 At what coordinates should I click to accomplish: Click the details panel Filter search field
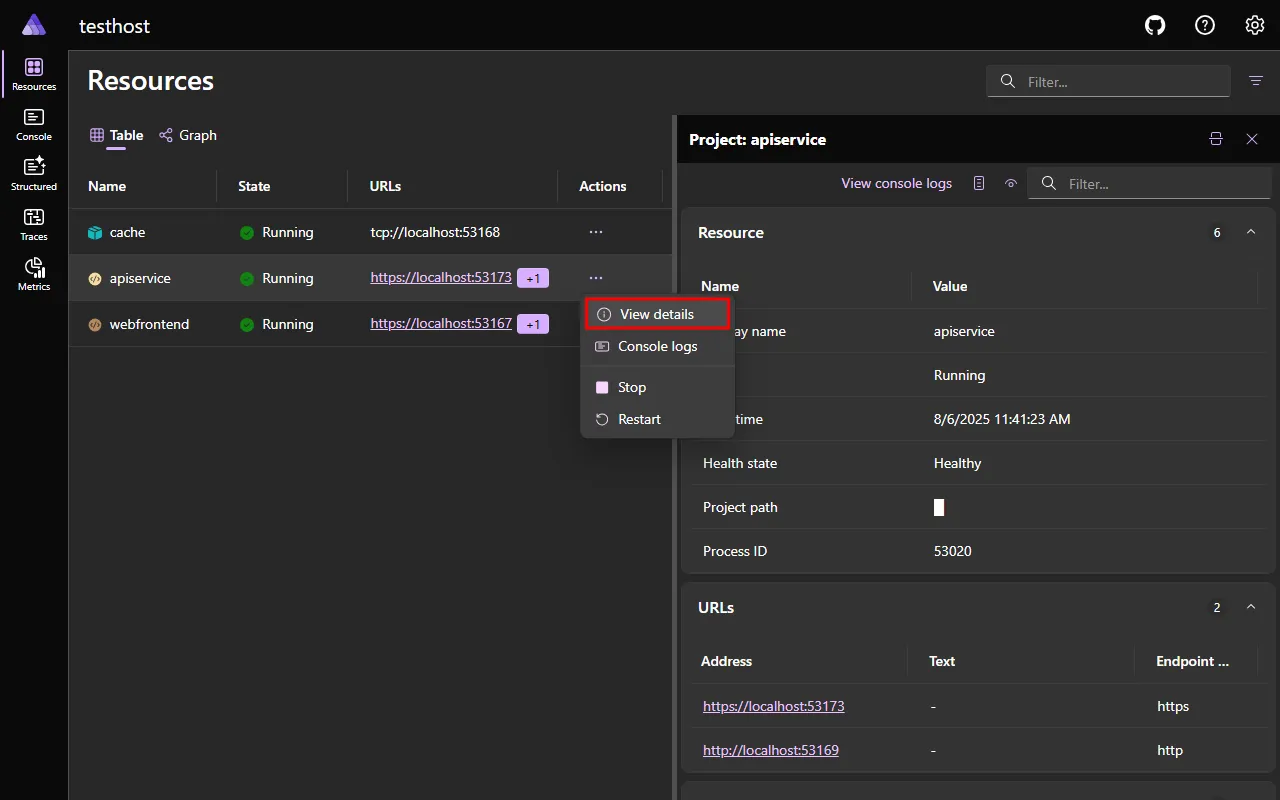pyautogui.click(x=1150, y=183)
